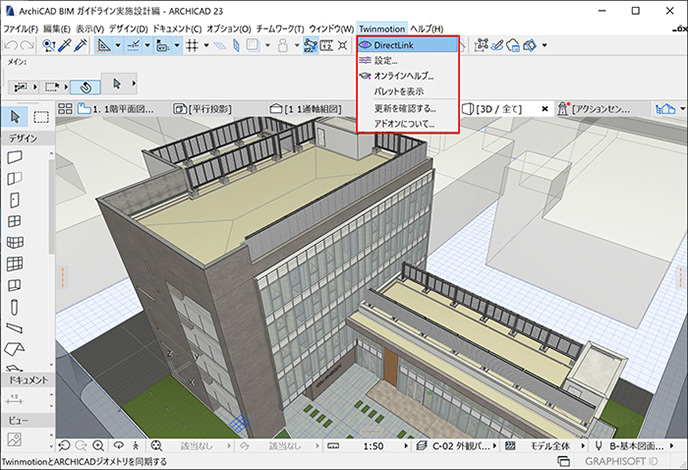Screen dimensions: 688x470
Task: Select the Door tool in toolbox
Action: (14, 200)
